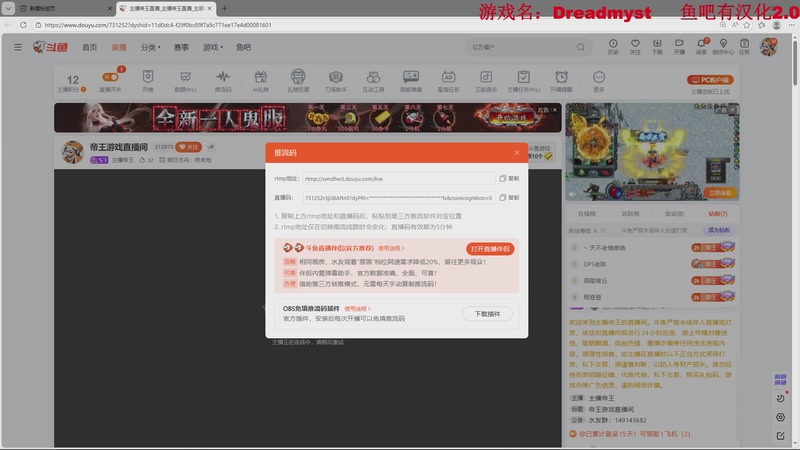This screenshot has width=800, height=450.
Task: Click the 开播 start-streaming icon
Action: click(x=679, y=46)
